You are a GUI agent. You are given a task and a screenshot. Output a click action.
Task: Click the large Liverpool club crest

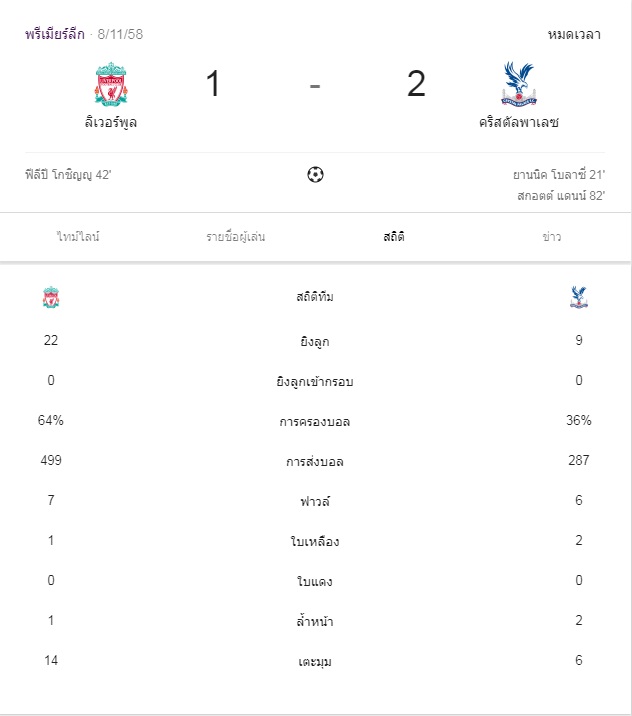(111, 84)
